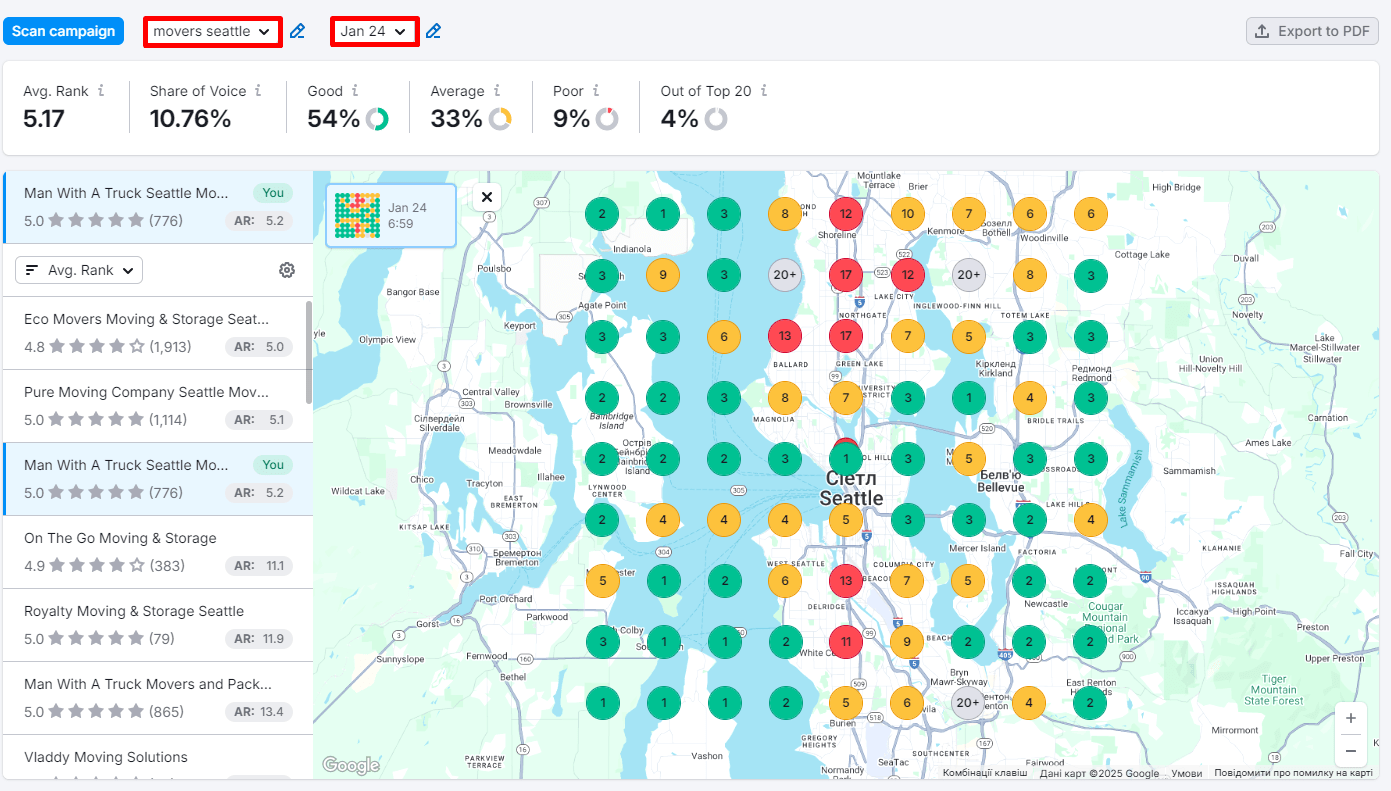Image resolution: width=1391 pixels, height=791 pixels.
Task: Select the map pin ranked 10
Action: [x=907, y=213]
